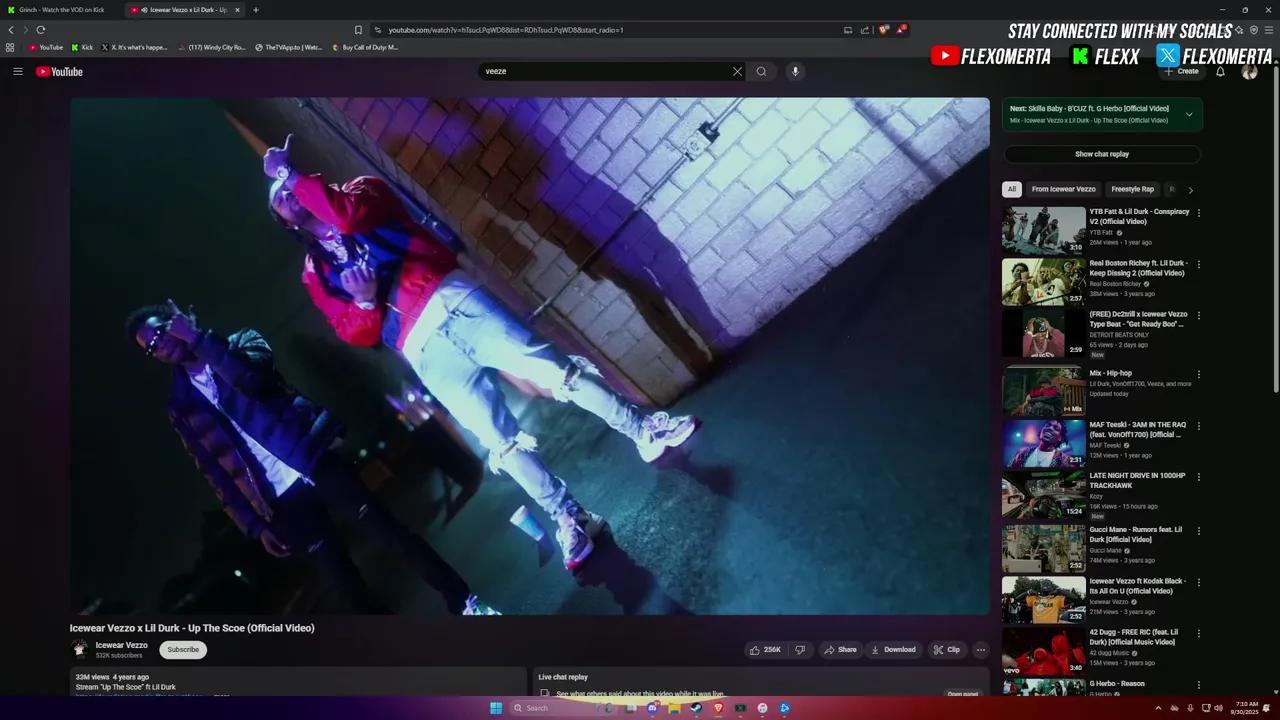Image resolution: width=1280 pixels, height=720 pixels.
Task: Open Brave Shields lion icon
Action: (883, 30)
